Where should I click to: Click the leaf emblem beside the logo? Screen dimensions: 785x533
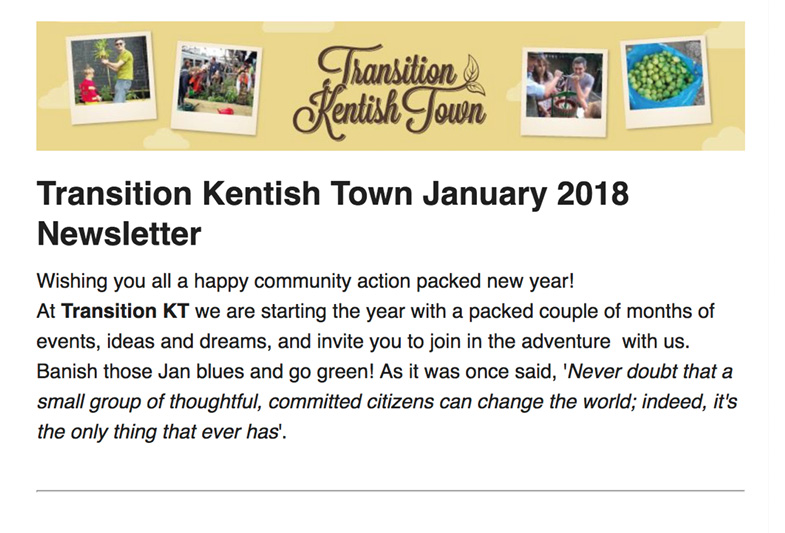coord(474,75)
